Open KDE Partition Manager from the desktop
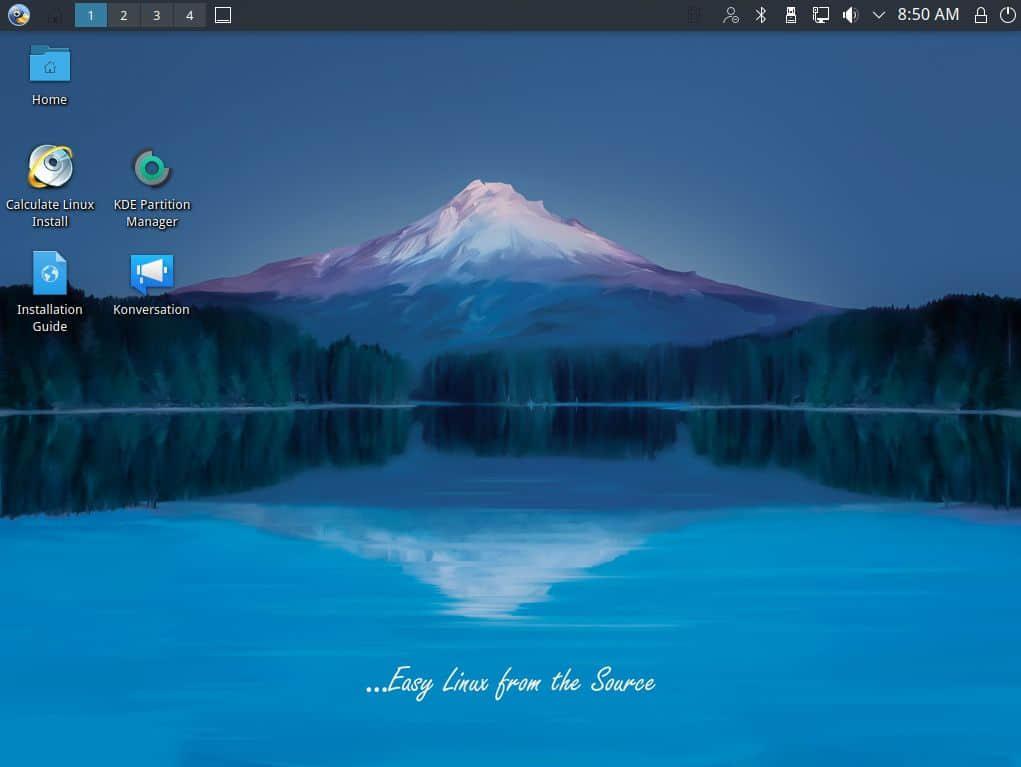Viewport: 1021px width, 767px height. (x=152, y=168)
